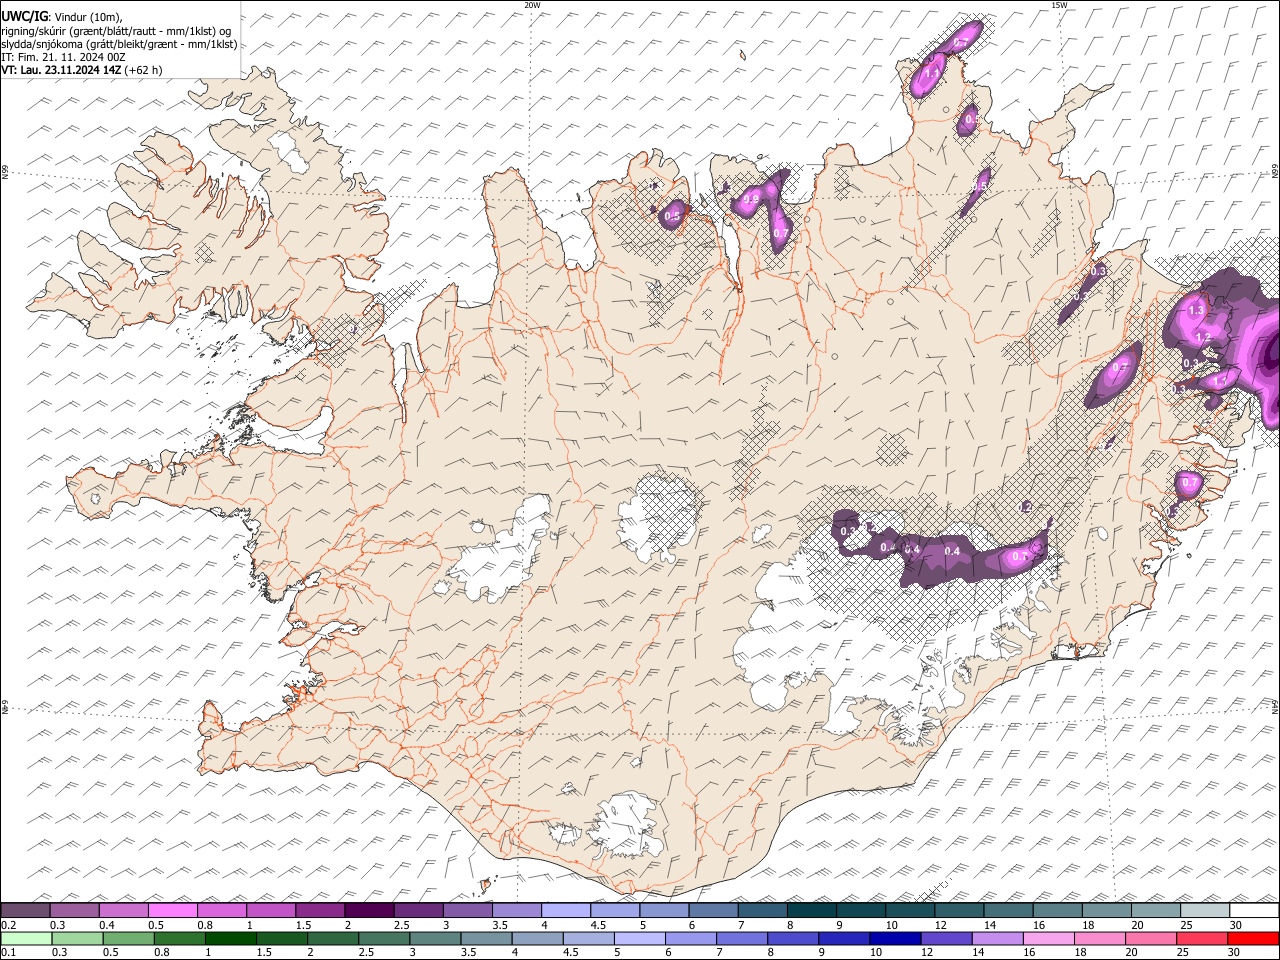Click the pale green 0.1 swatch in lower legend
Image resolution: width=1280 pixels, height=960 pixels.
26,938
